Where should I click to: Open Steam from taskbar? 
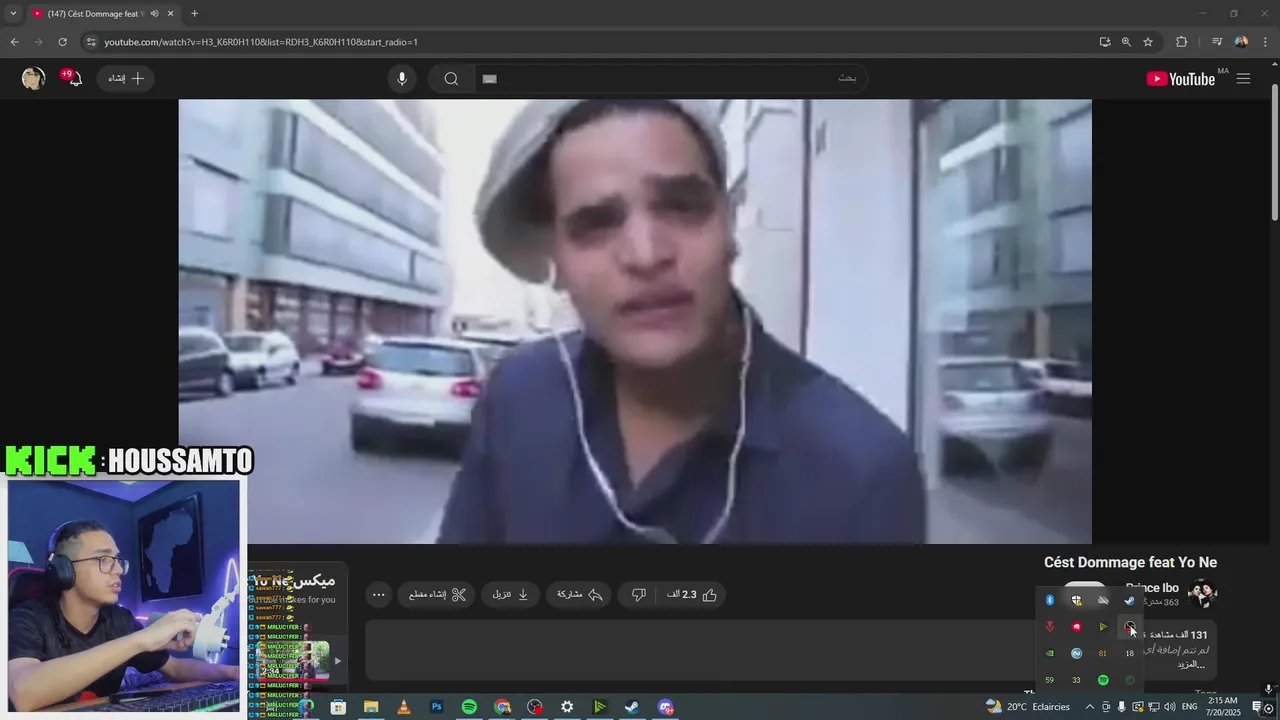coord(632,707)
